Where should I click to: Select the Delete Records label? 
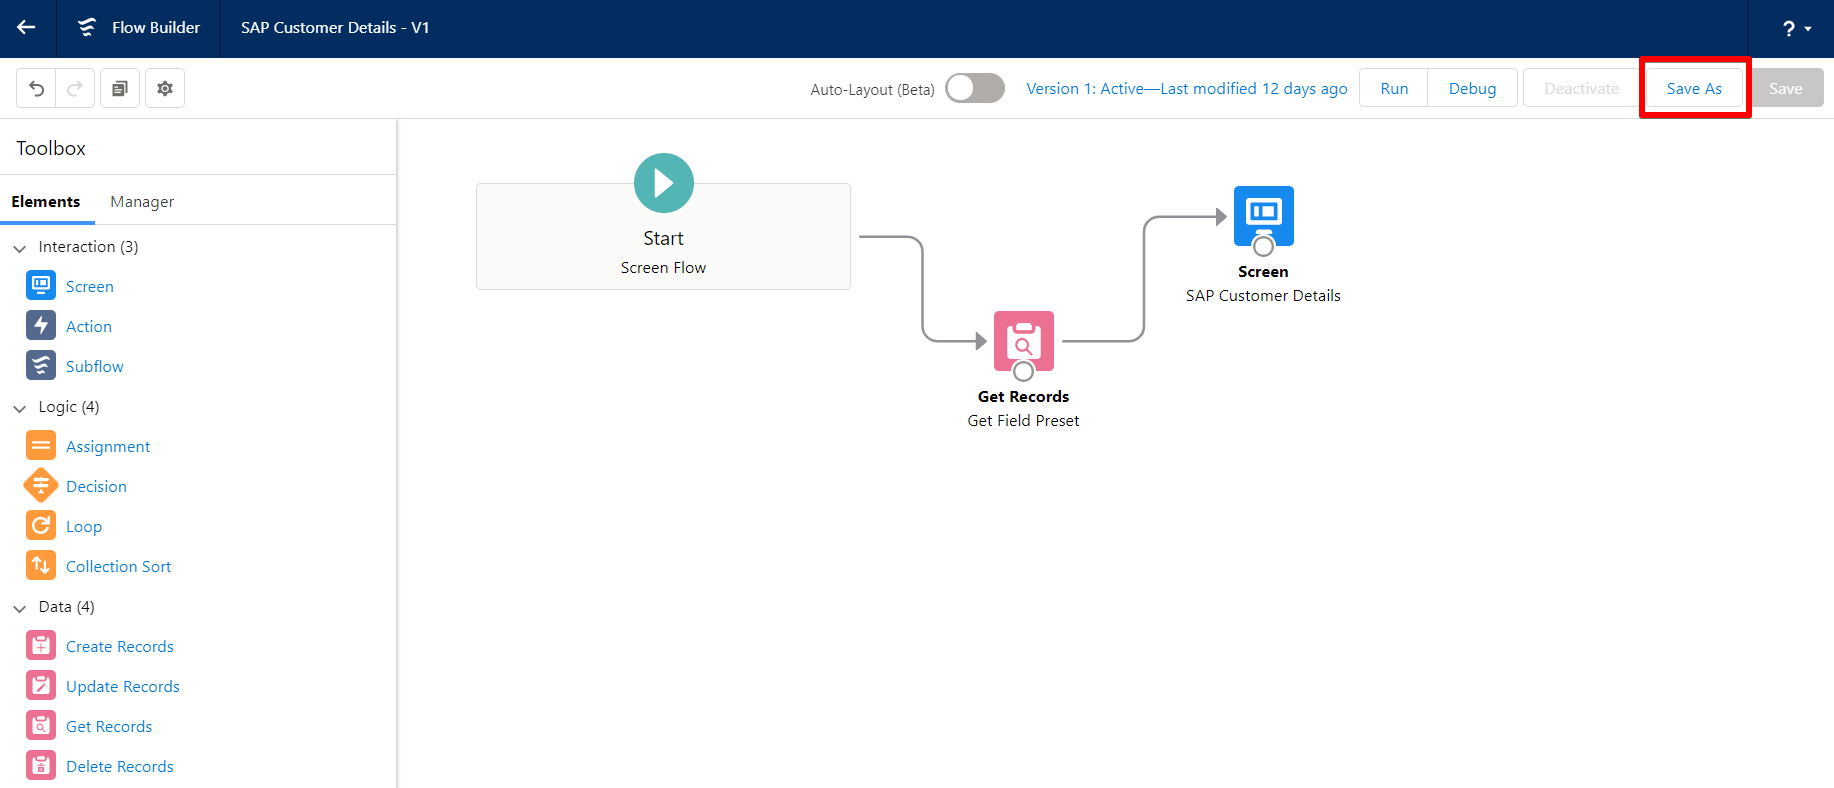point(120,766)
